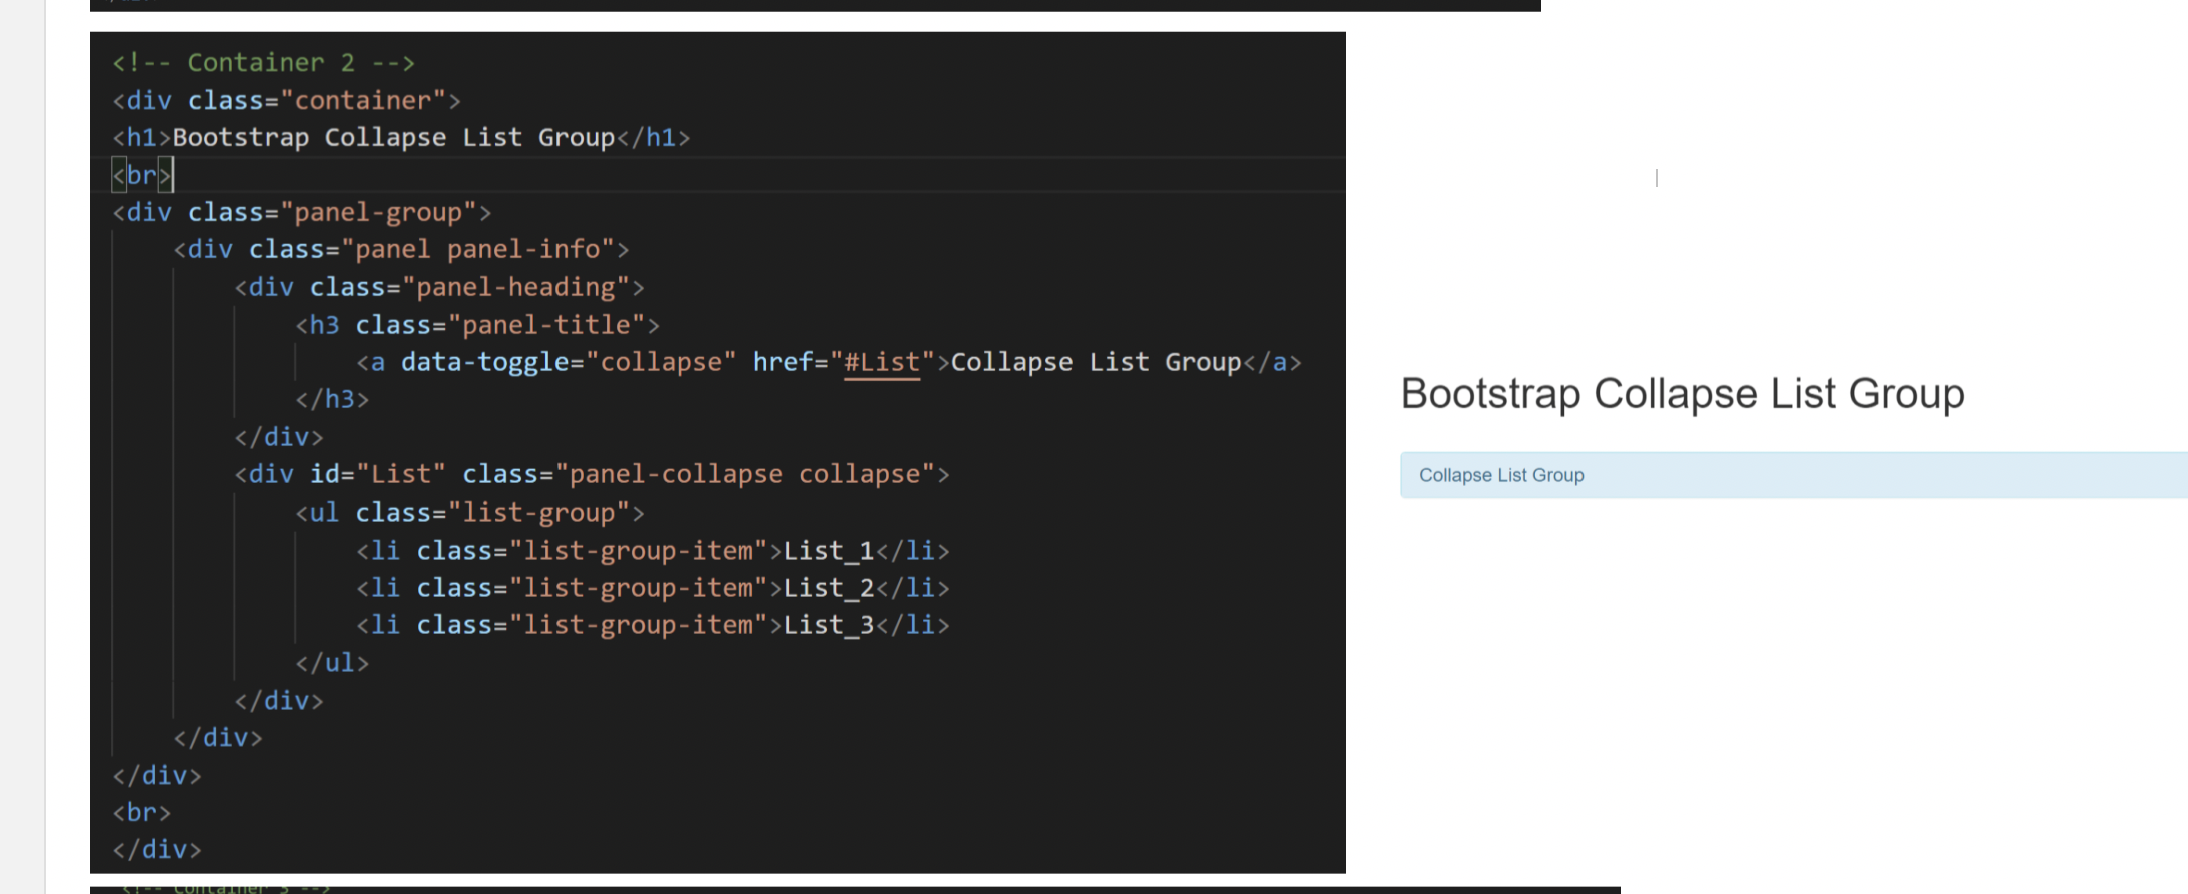Image resolution: width=2188 pixels, height=894 pixels.
Task: Click the h1 Bootstrap Collapse List Group code line
Action: pos(401,137)
